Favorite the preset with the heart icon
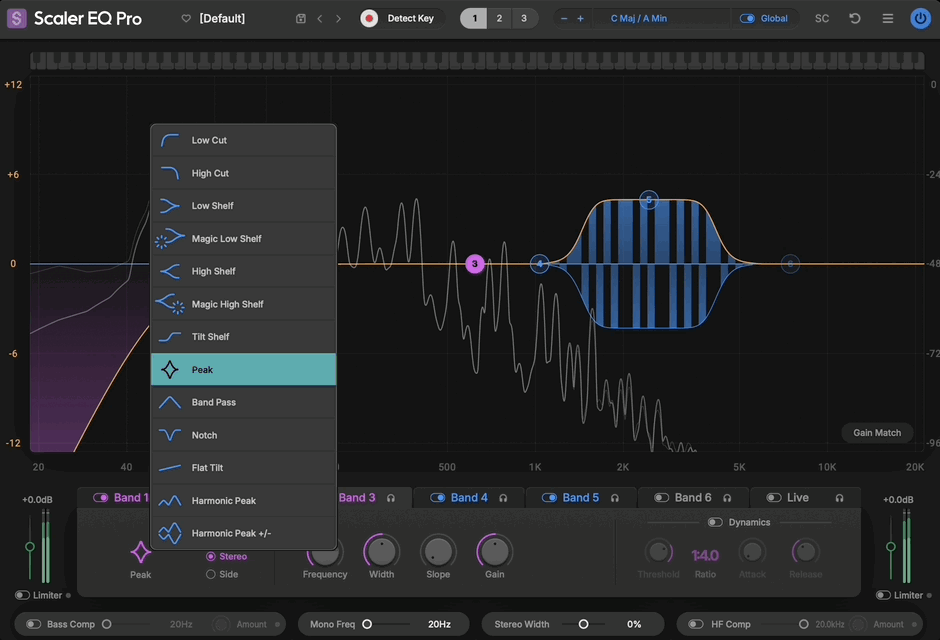This screenshot has height=640, width=940. click(186, 19)
